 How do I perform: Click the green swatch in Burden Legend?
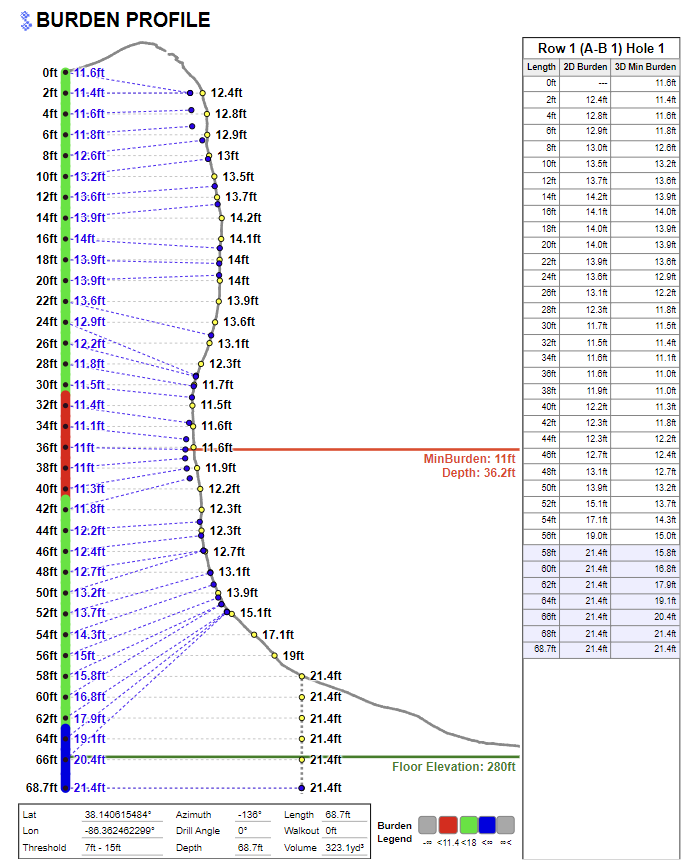[x=467, y=824]
